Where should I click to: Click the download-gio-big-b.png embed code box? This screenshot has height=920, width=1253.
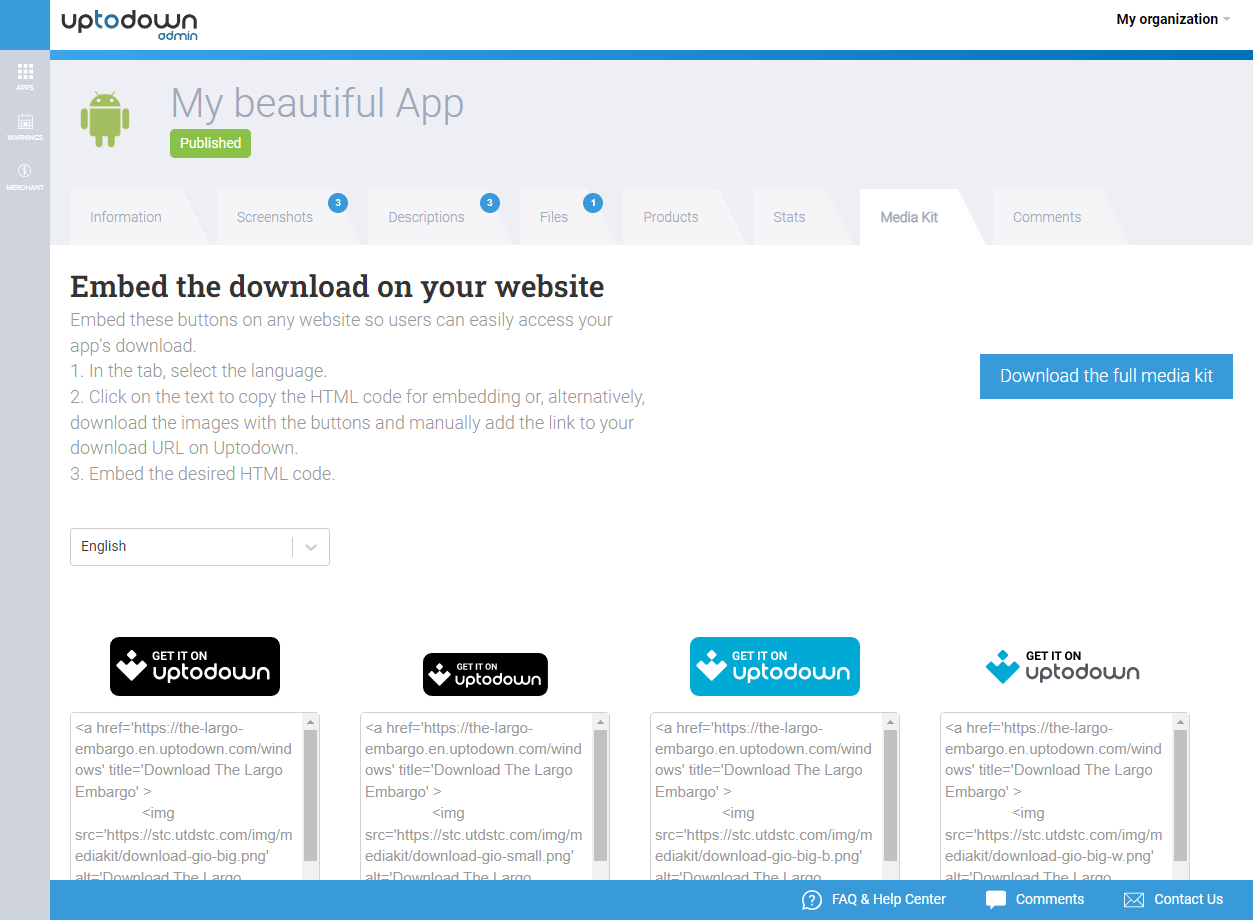pyautogui.click(x=766, y=797)
